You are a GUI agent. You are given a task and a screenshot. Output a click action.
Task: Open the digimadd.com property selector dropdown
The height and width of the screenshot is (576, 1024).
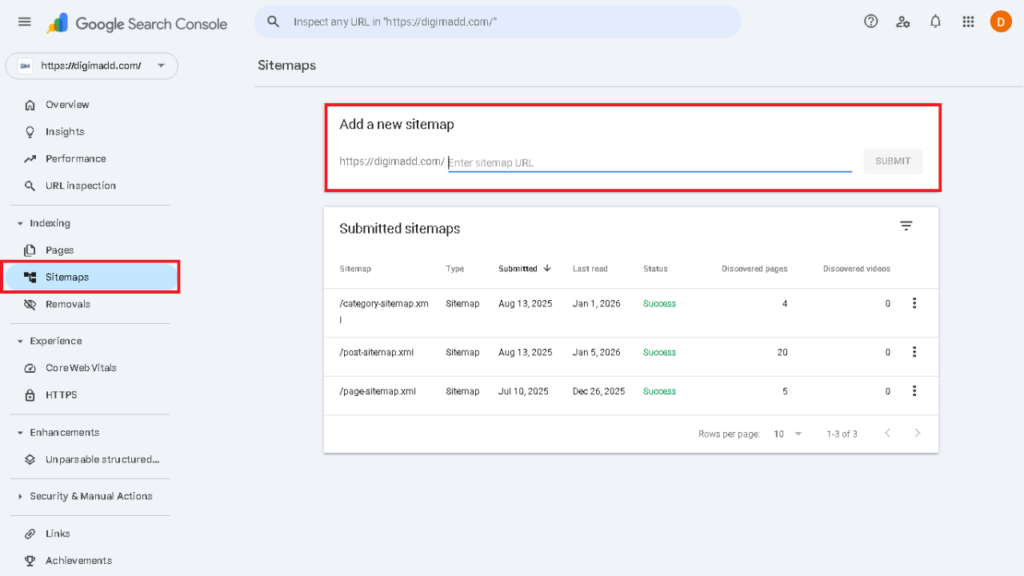[92, 66]
